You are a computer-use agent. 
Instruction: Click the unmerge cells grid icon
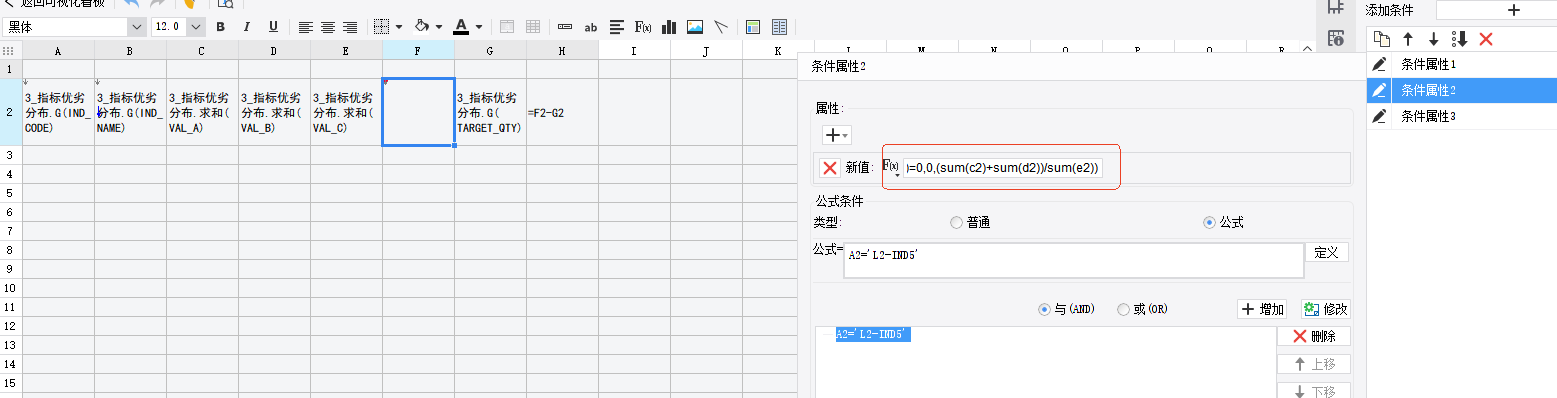(x=533, y=27)
